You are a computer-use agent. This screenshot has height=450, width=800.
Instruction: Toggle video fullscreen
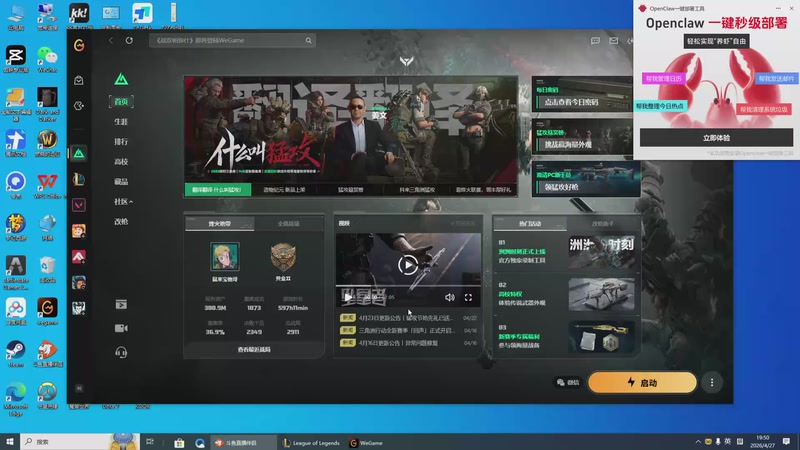pyautogui.click(x=468, y=297)
